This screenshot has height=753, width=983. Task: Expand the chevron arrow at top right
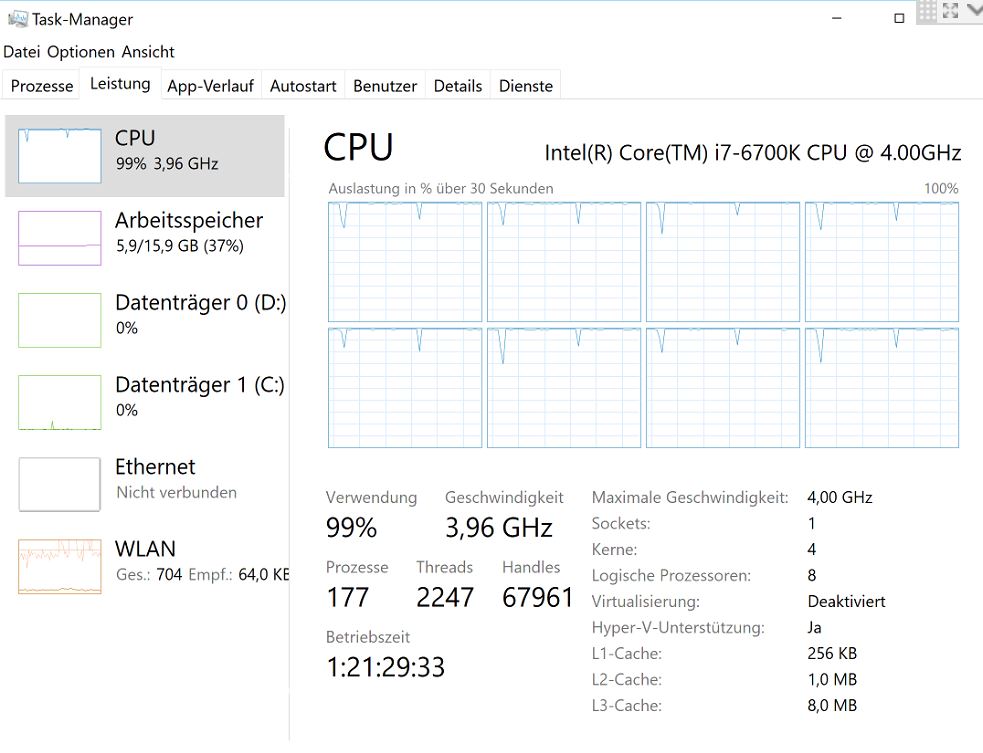pyautogui.click(x=974, y=11)
